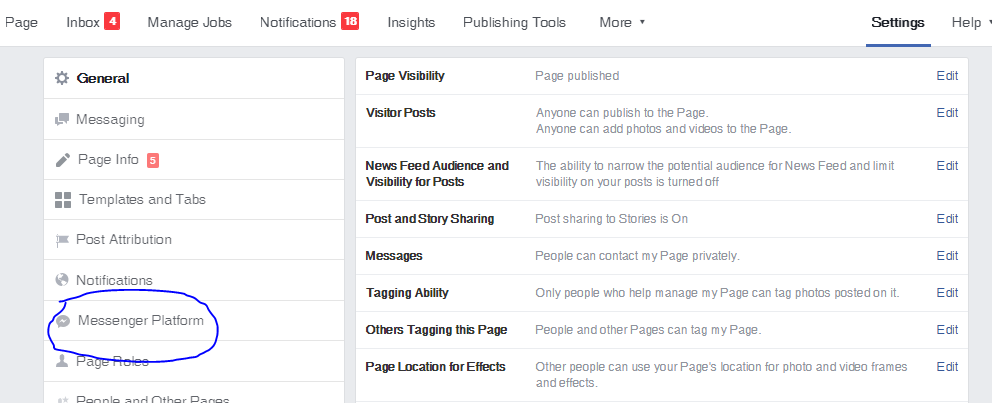Click the Messaging speech bubbles icon

(61, 120)
